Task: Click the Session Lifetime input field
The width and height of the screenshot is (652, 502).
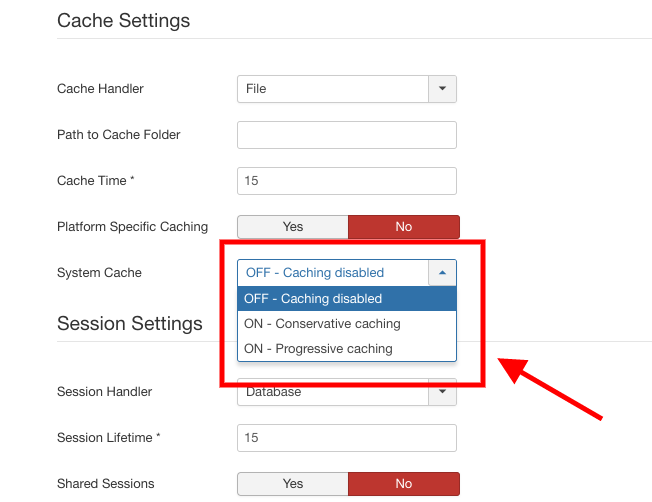Action: (346, 438)
